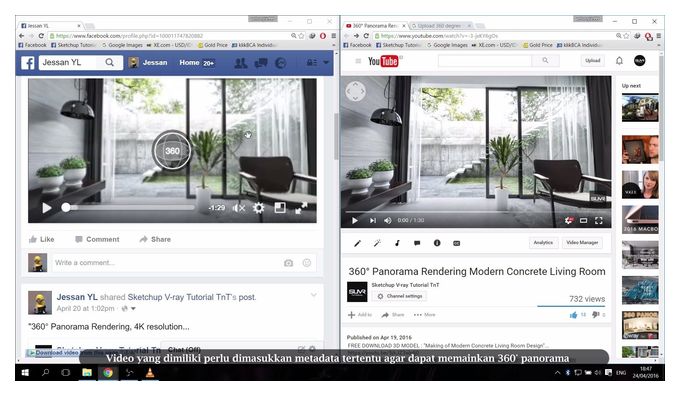
Task: Focus the Write a comment field
Action: pyautogui.click(x=184, y=262)
